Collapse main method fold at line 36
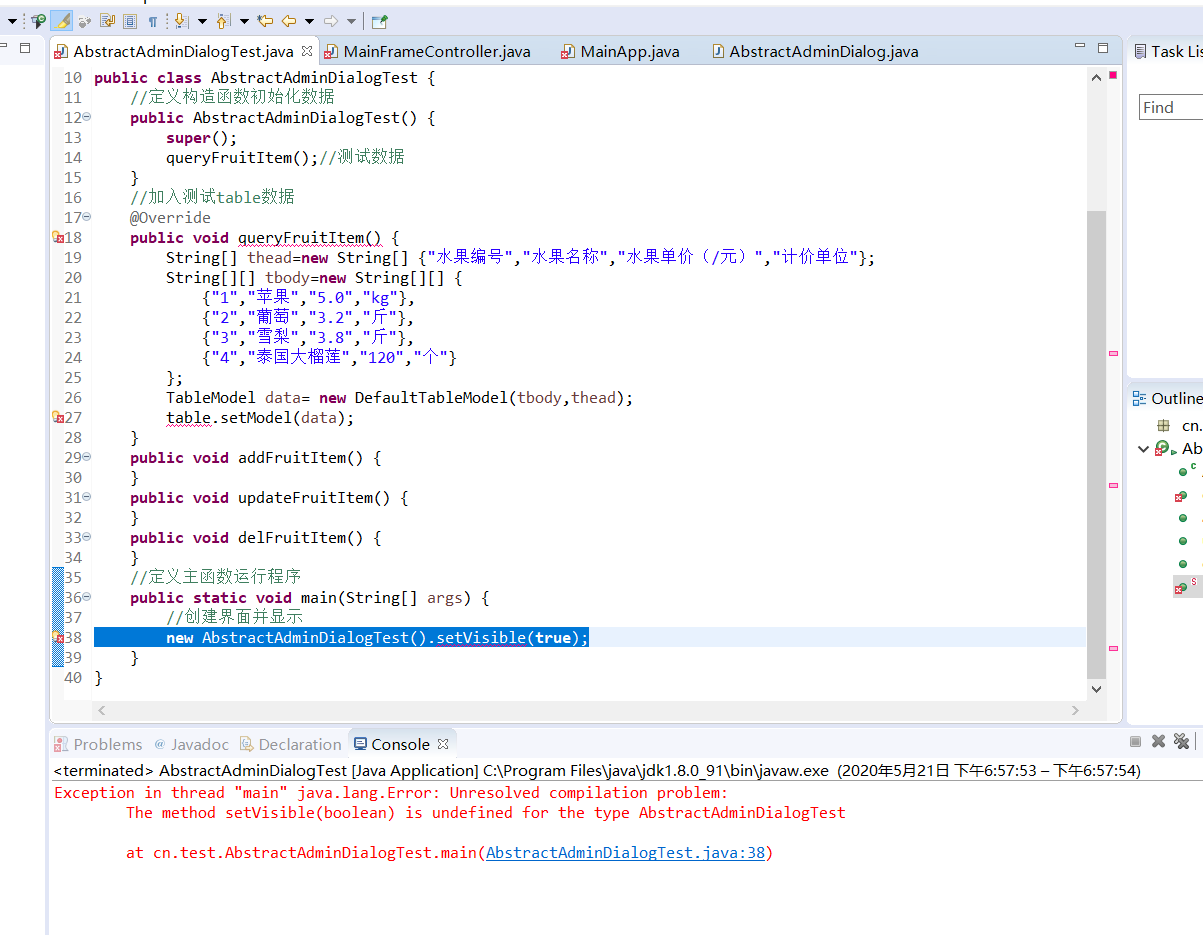The width and height of the screenshot is (1203, 935). pos(86,597)
